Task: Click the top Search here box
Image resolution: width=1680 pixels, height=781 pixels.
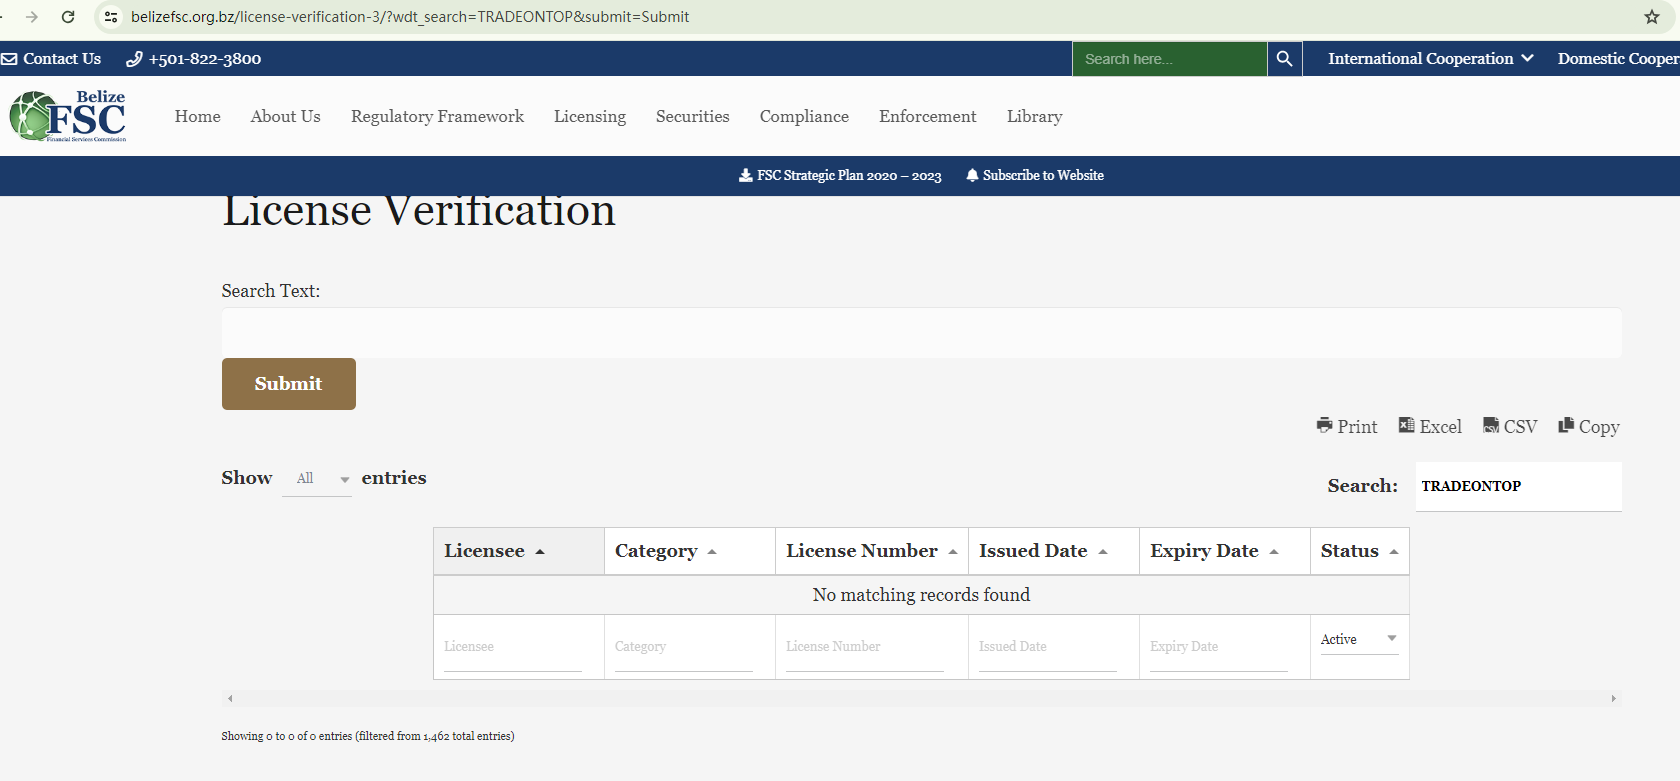Action: [x=1169, y=59]
